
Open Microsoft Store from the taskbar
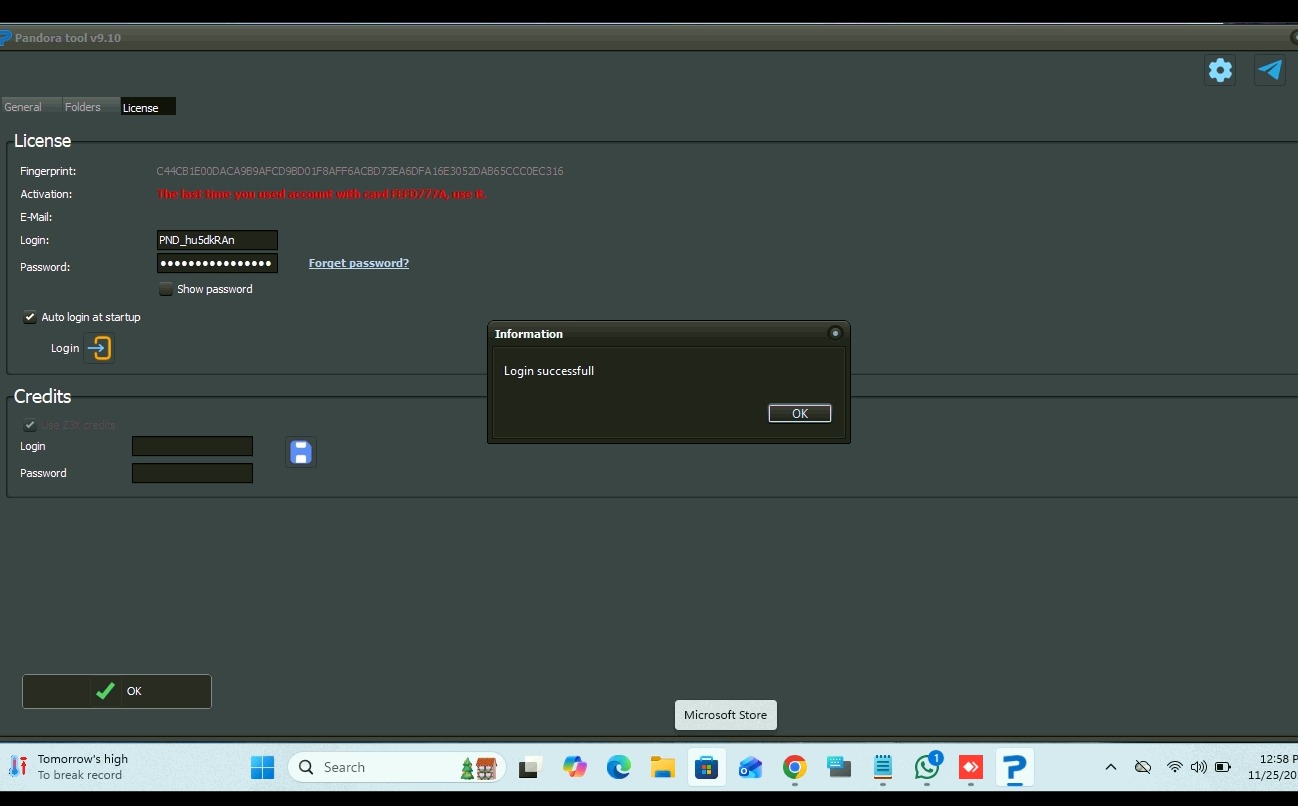(x=707, y=767)
